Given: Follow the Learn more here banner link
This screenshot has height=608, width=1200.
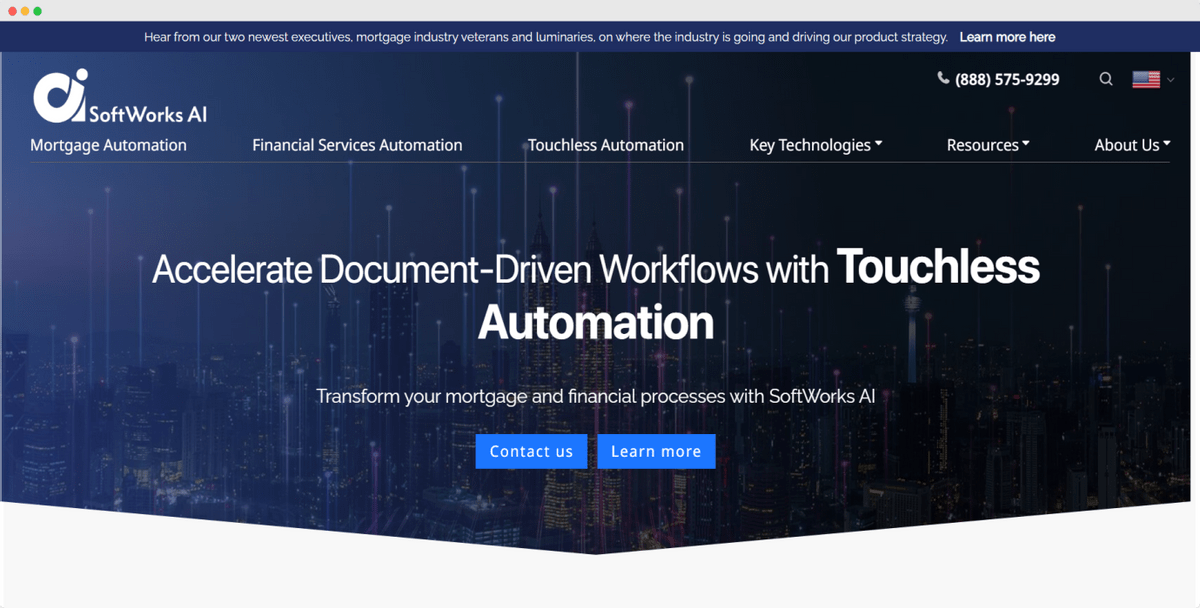Looking at the screenshot, I should click(x=1007, y=37).
